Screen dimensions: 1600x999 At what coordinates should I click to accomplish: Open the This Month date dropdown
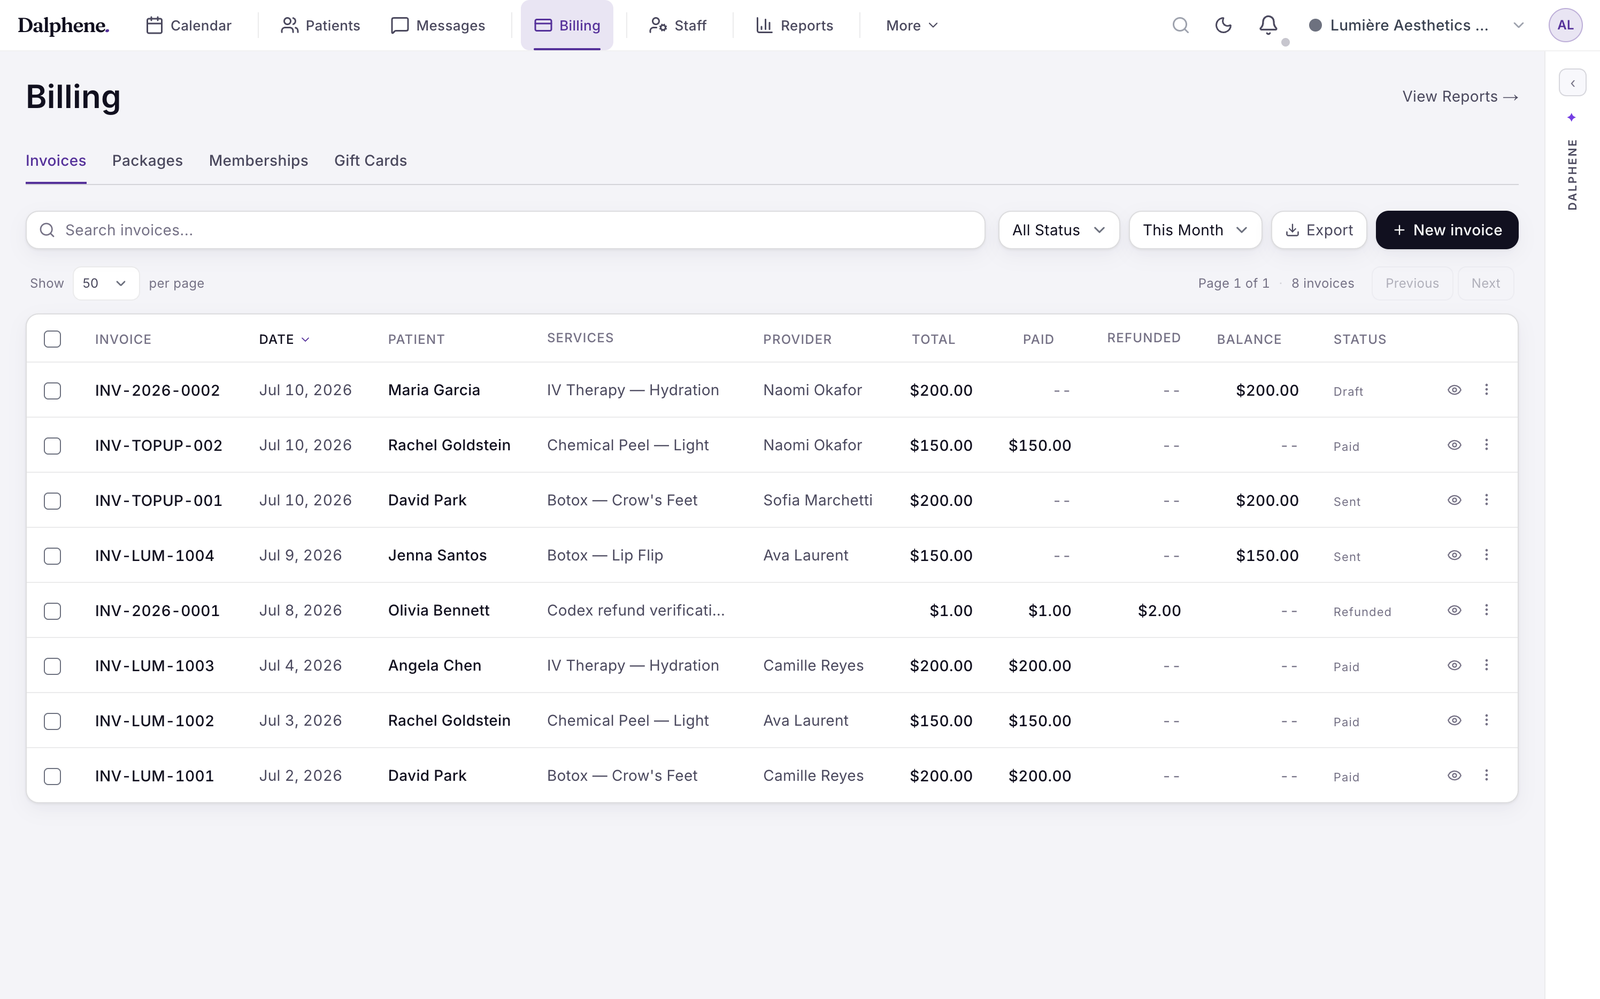[x=1195, y=230]
